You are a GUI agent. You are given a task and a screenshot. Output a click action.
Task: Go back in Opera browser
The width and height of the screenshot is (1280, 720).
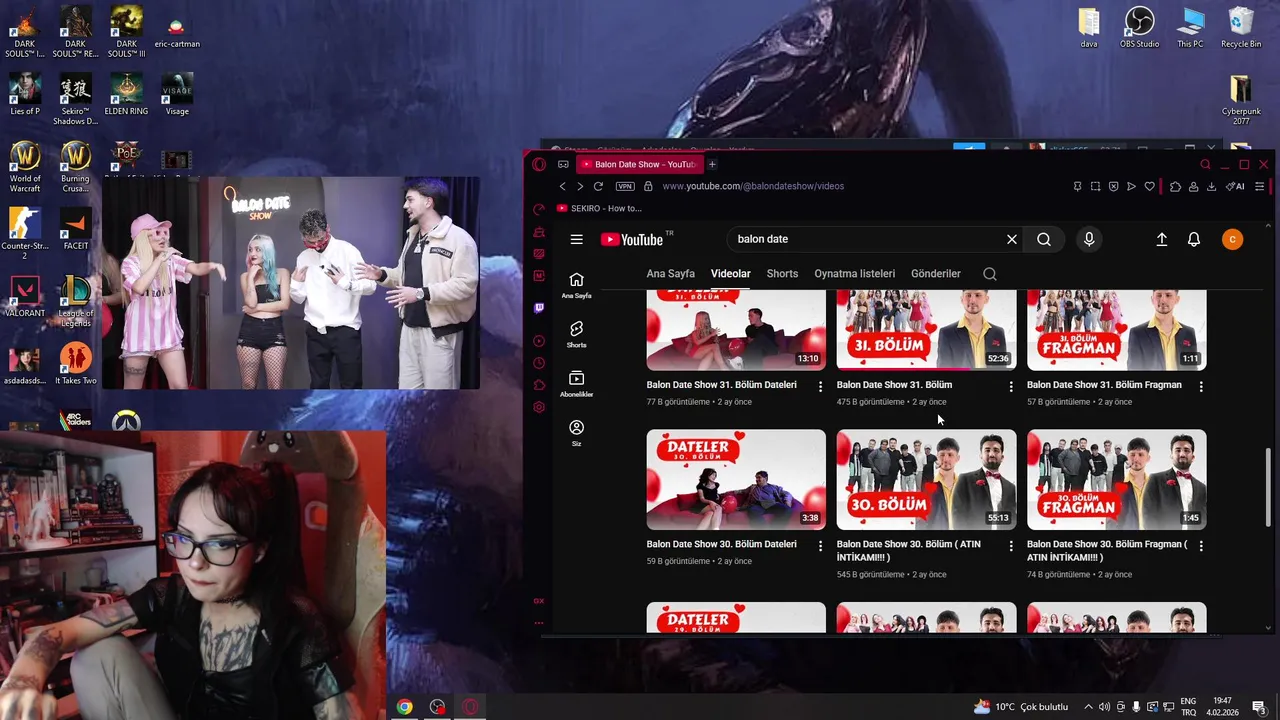[562, 186]
